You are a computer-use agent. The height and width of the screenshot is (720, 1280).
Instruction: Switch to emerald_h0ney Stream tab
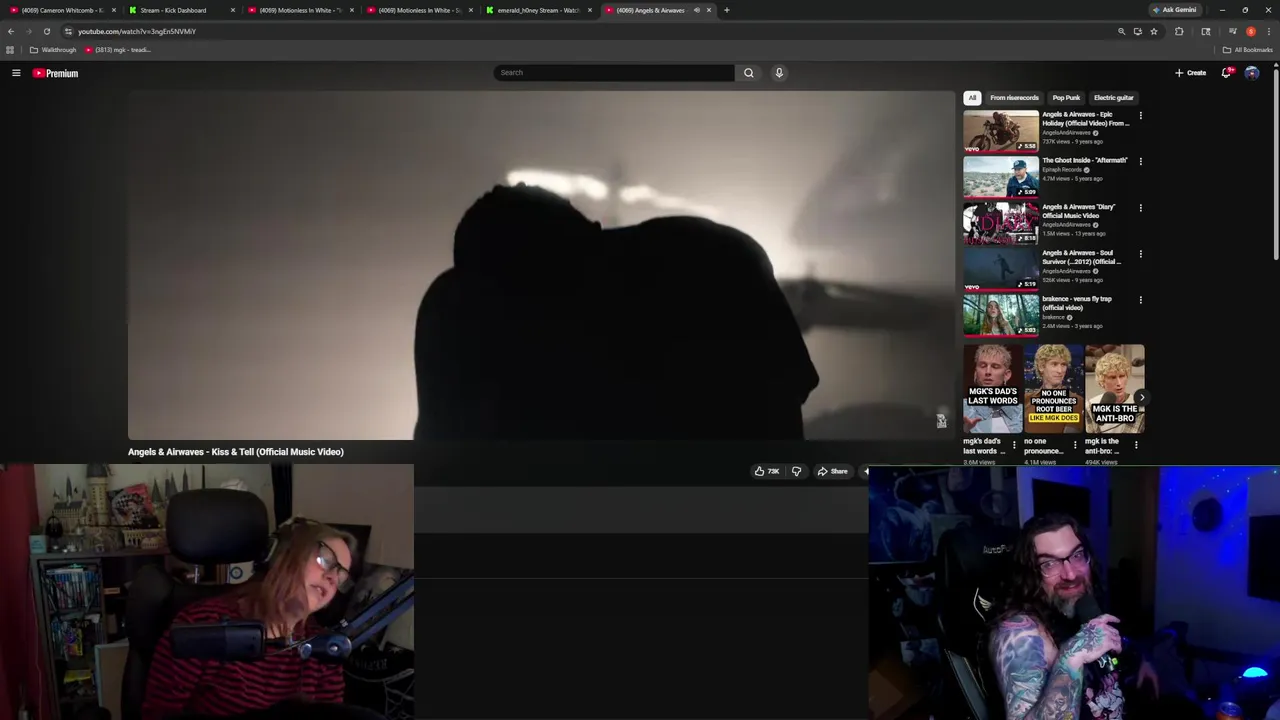click(538, 10)
